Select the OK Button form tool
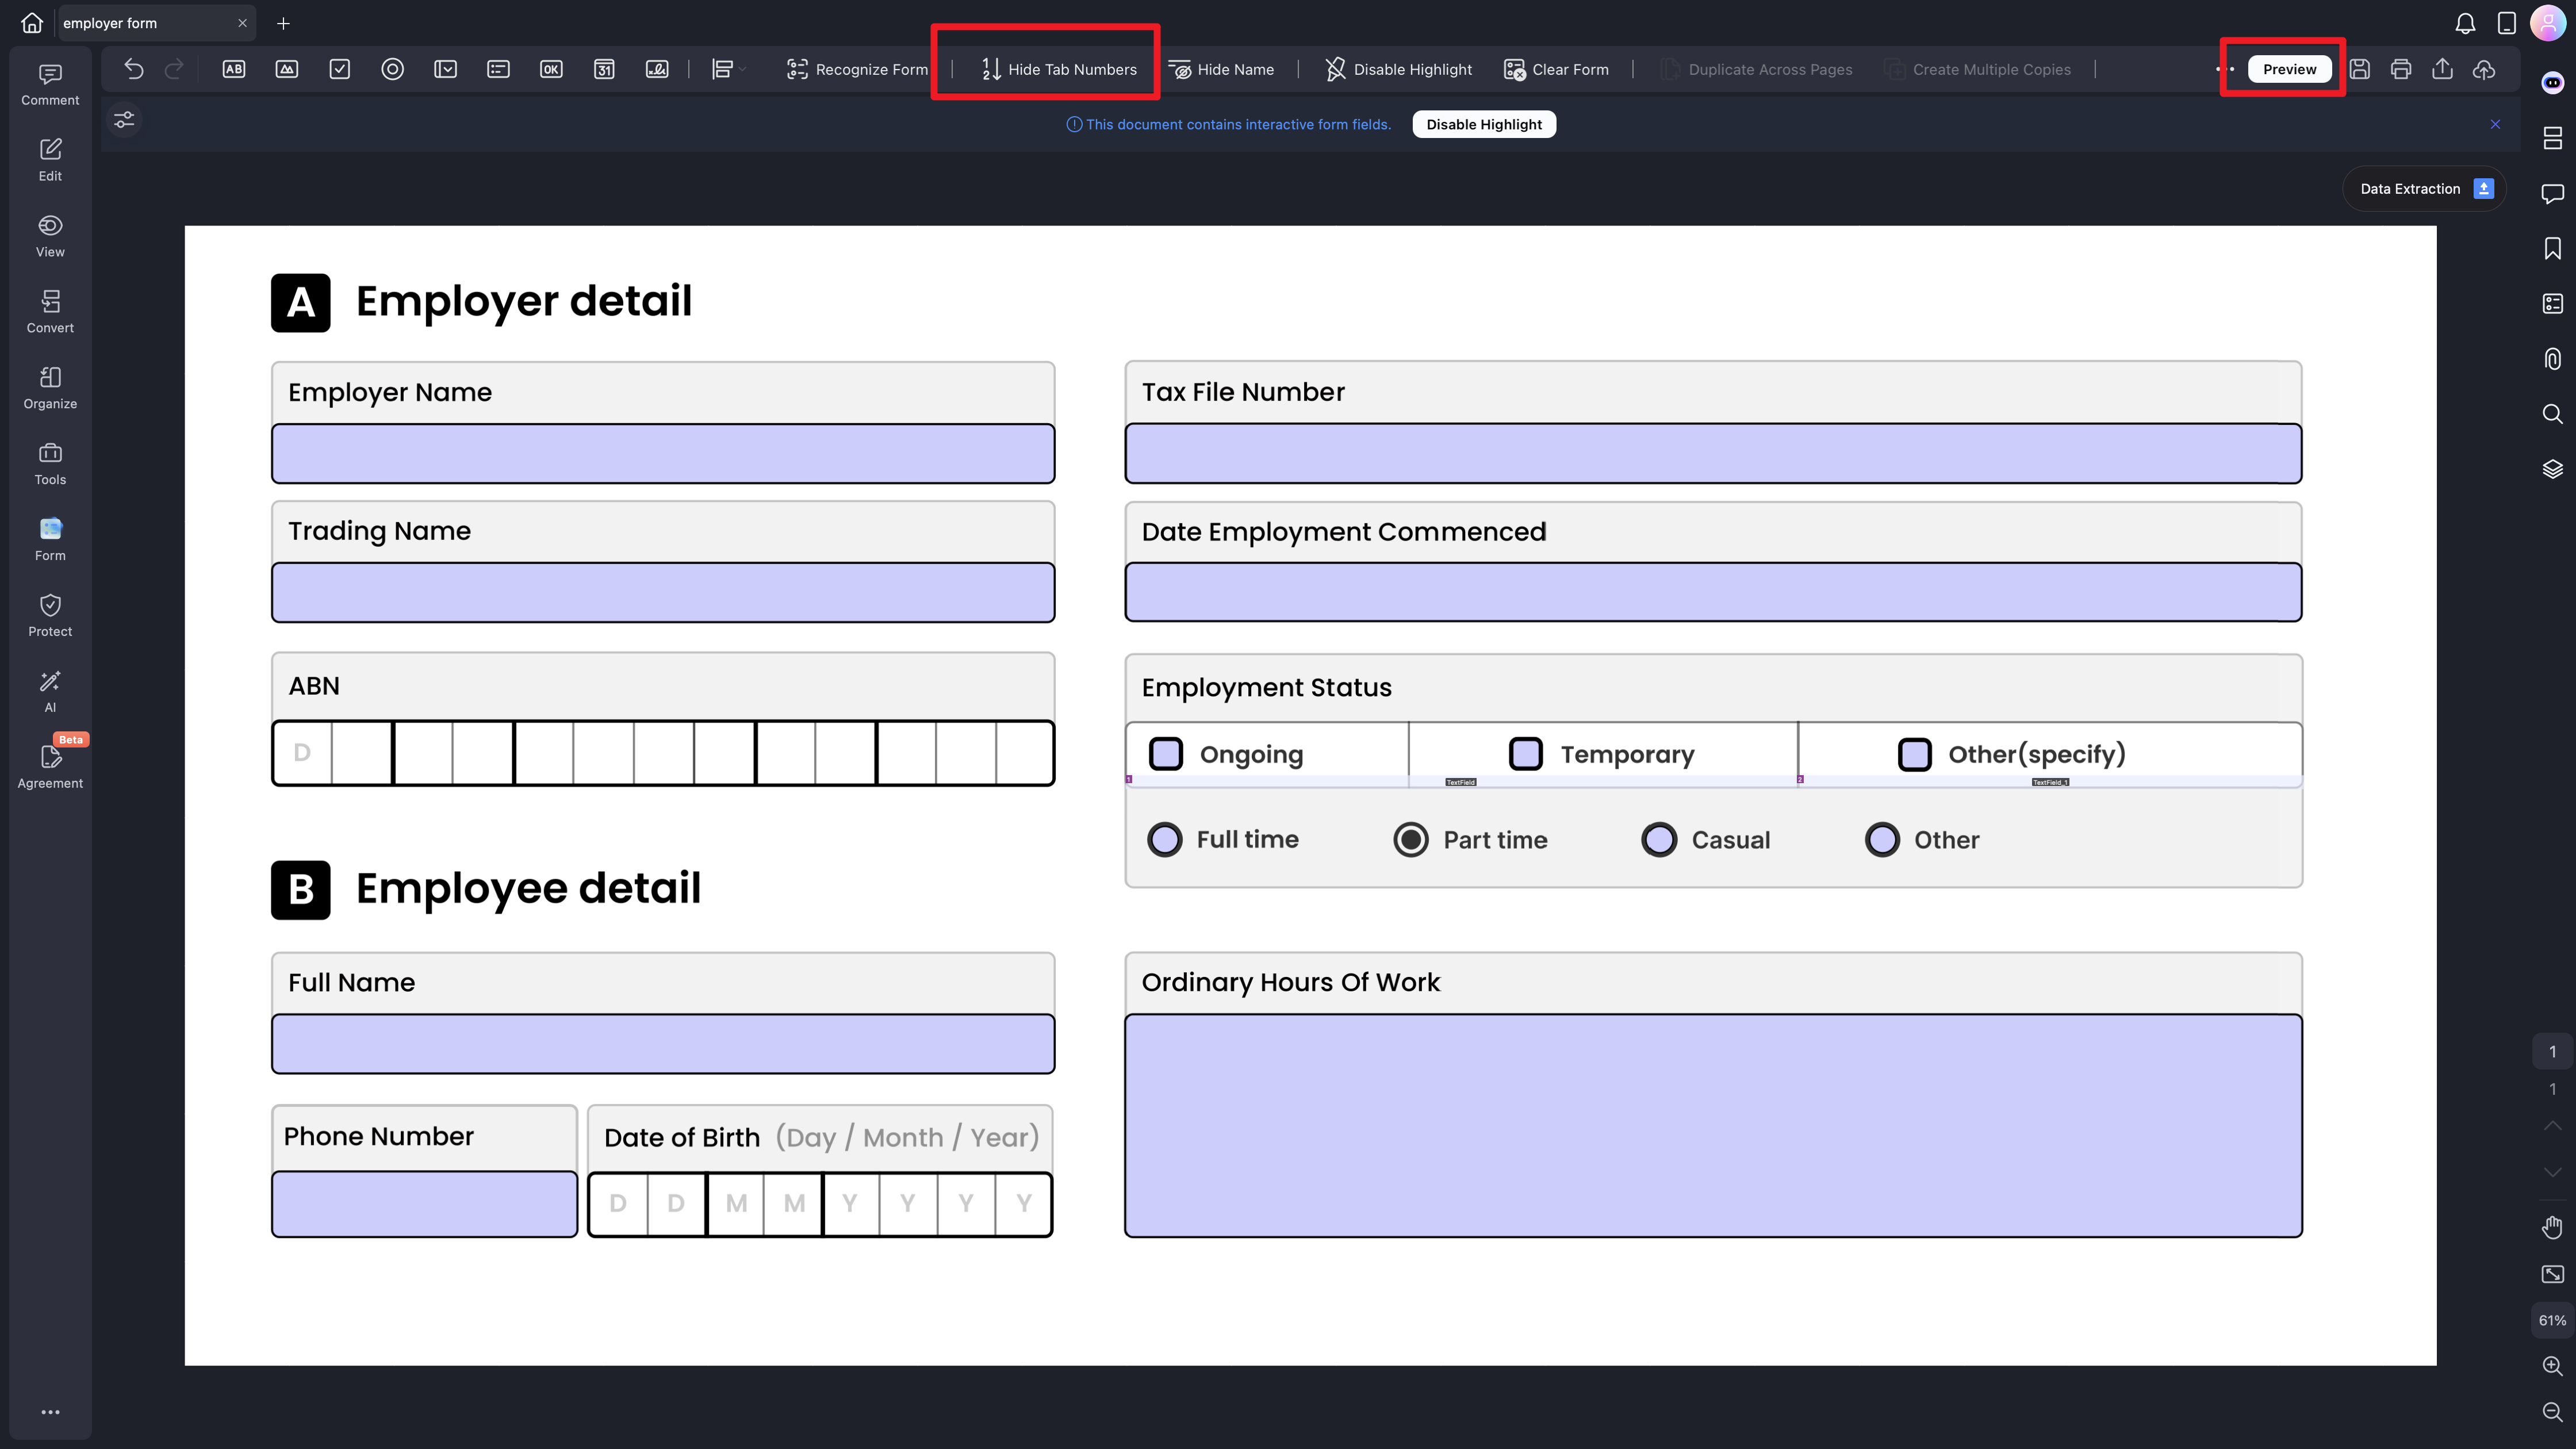 (551, 69)
